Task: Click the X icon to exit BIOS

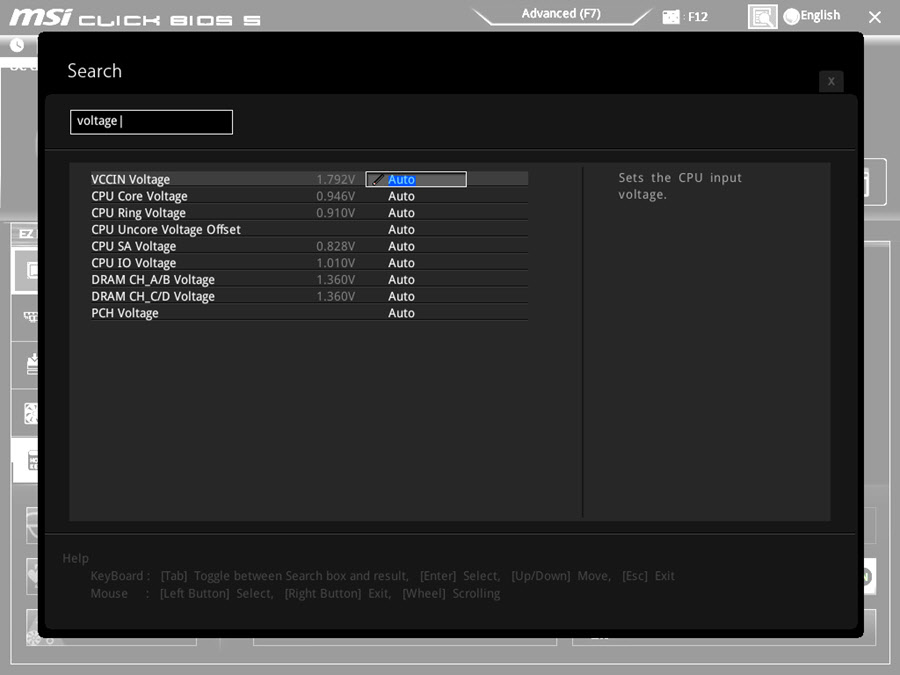Action: point(875,17)
